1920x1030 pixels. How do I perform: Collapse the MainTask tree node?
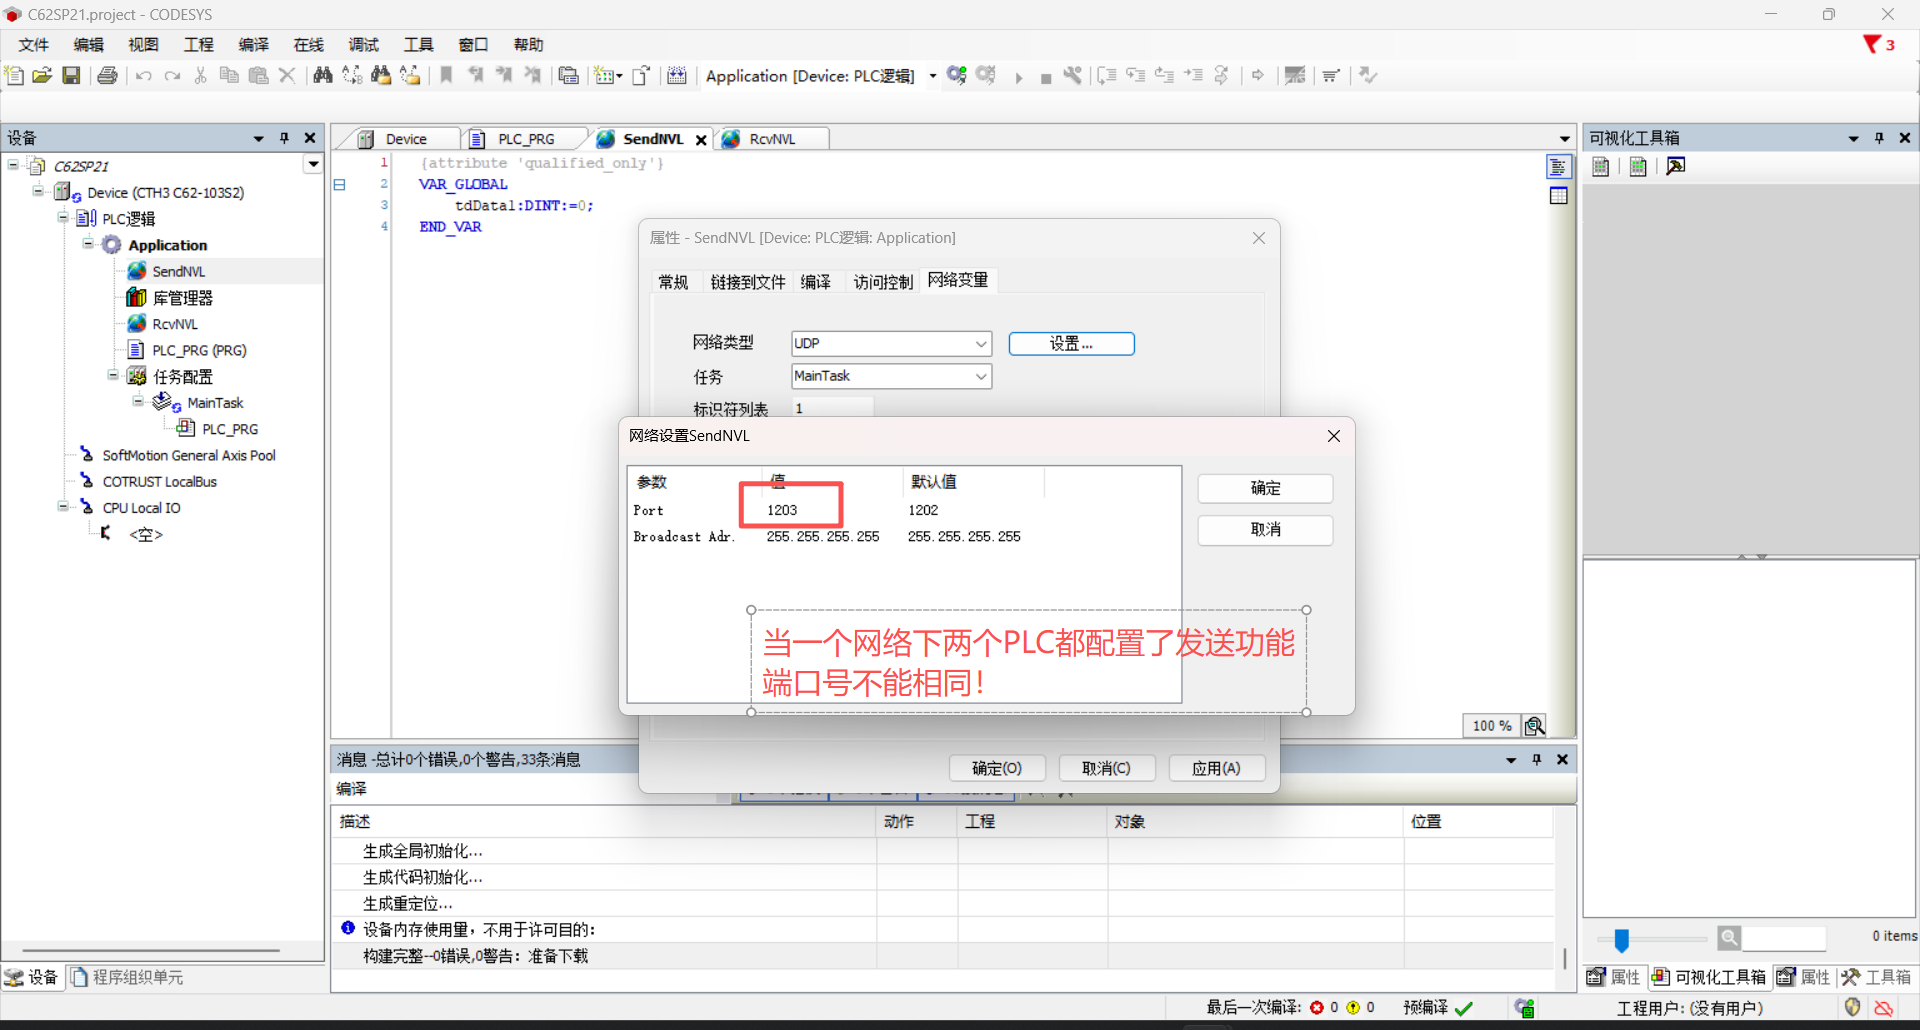pos(138,402)
